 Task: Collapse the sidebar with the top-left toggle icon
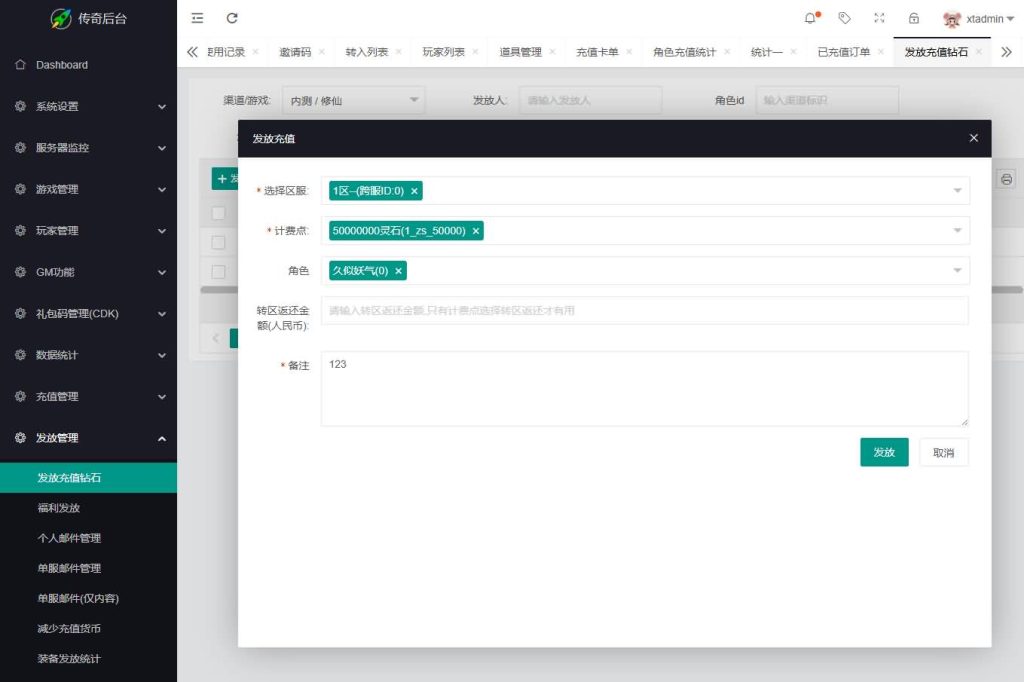click(x=197, y=18)
